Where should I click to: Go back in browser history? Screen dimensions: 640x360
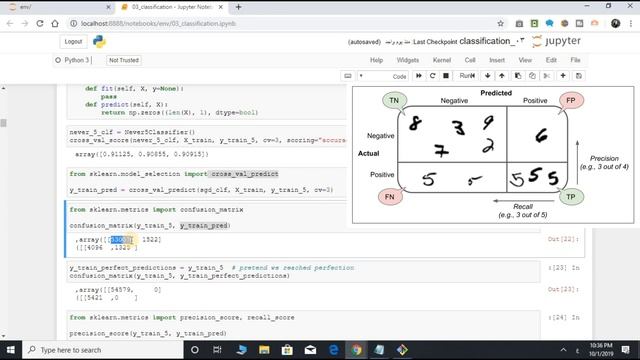10,24
